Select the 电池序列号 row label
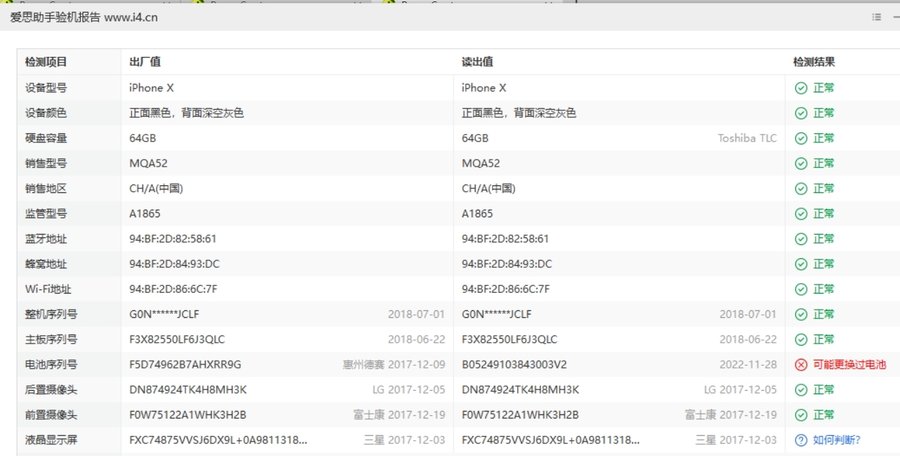 pyautogui.click(x=52, y=364)
